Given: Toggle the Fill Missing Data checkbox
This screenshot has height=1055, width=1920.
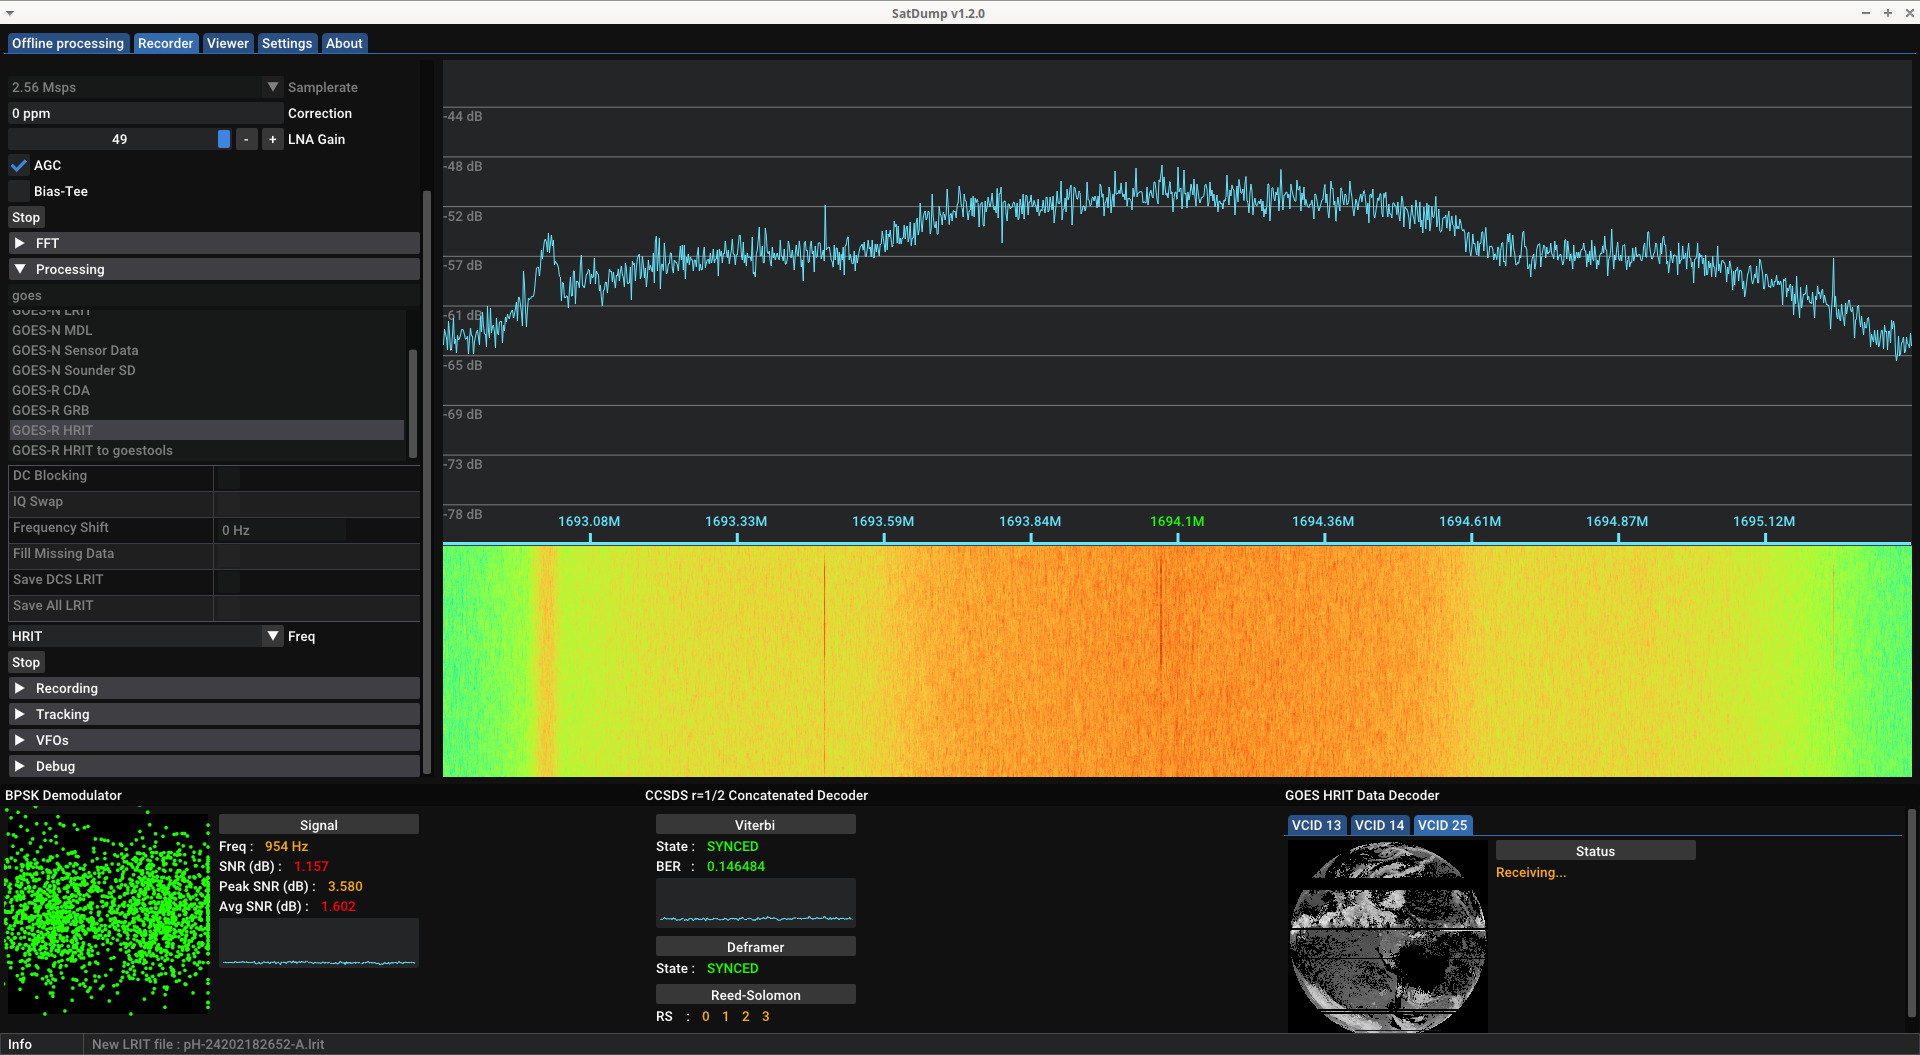Looking at the screenshot, I should click(228, 555).
